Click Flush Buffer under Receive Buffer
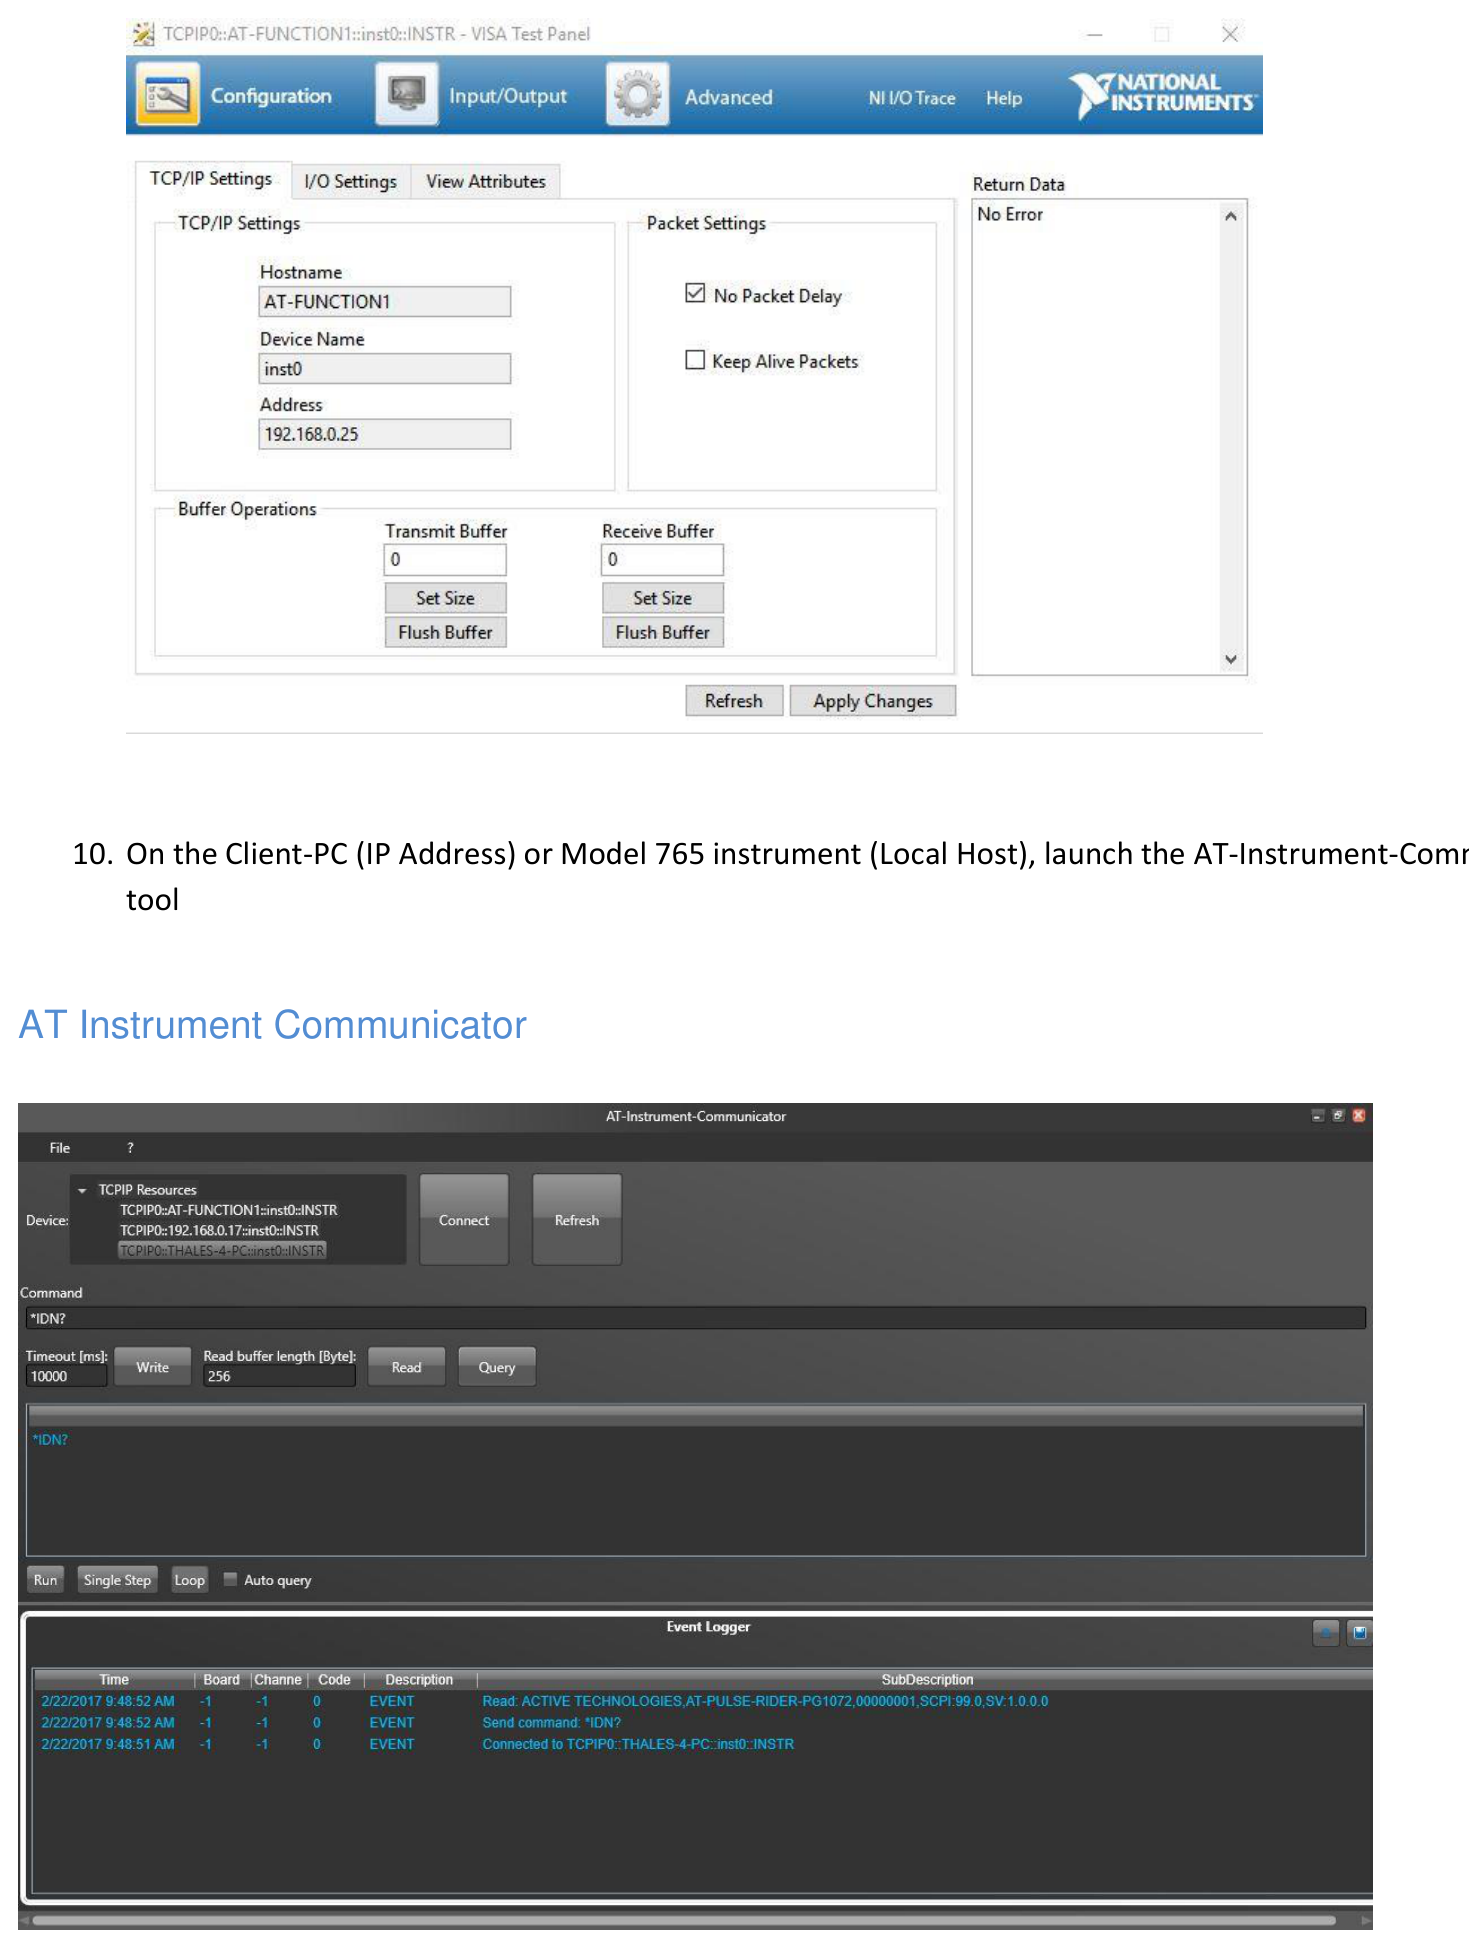 [662, 632]
